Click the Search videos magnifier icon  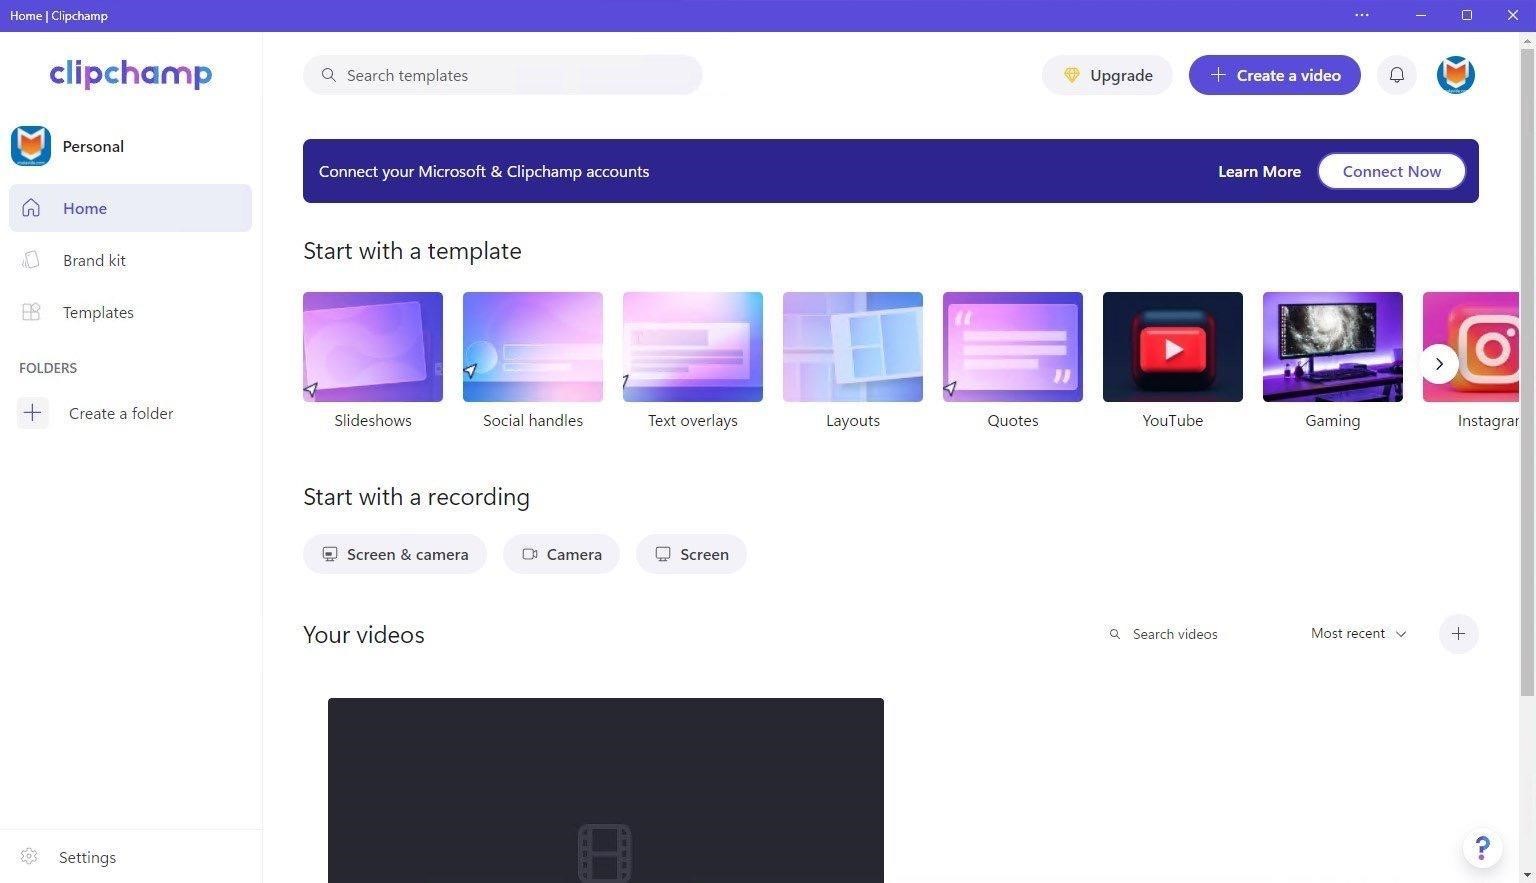click(1114, 634)
